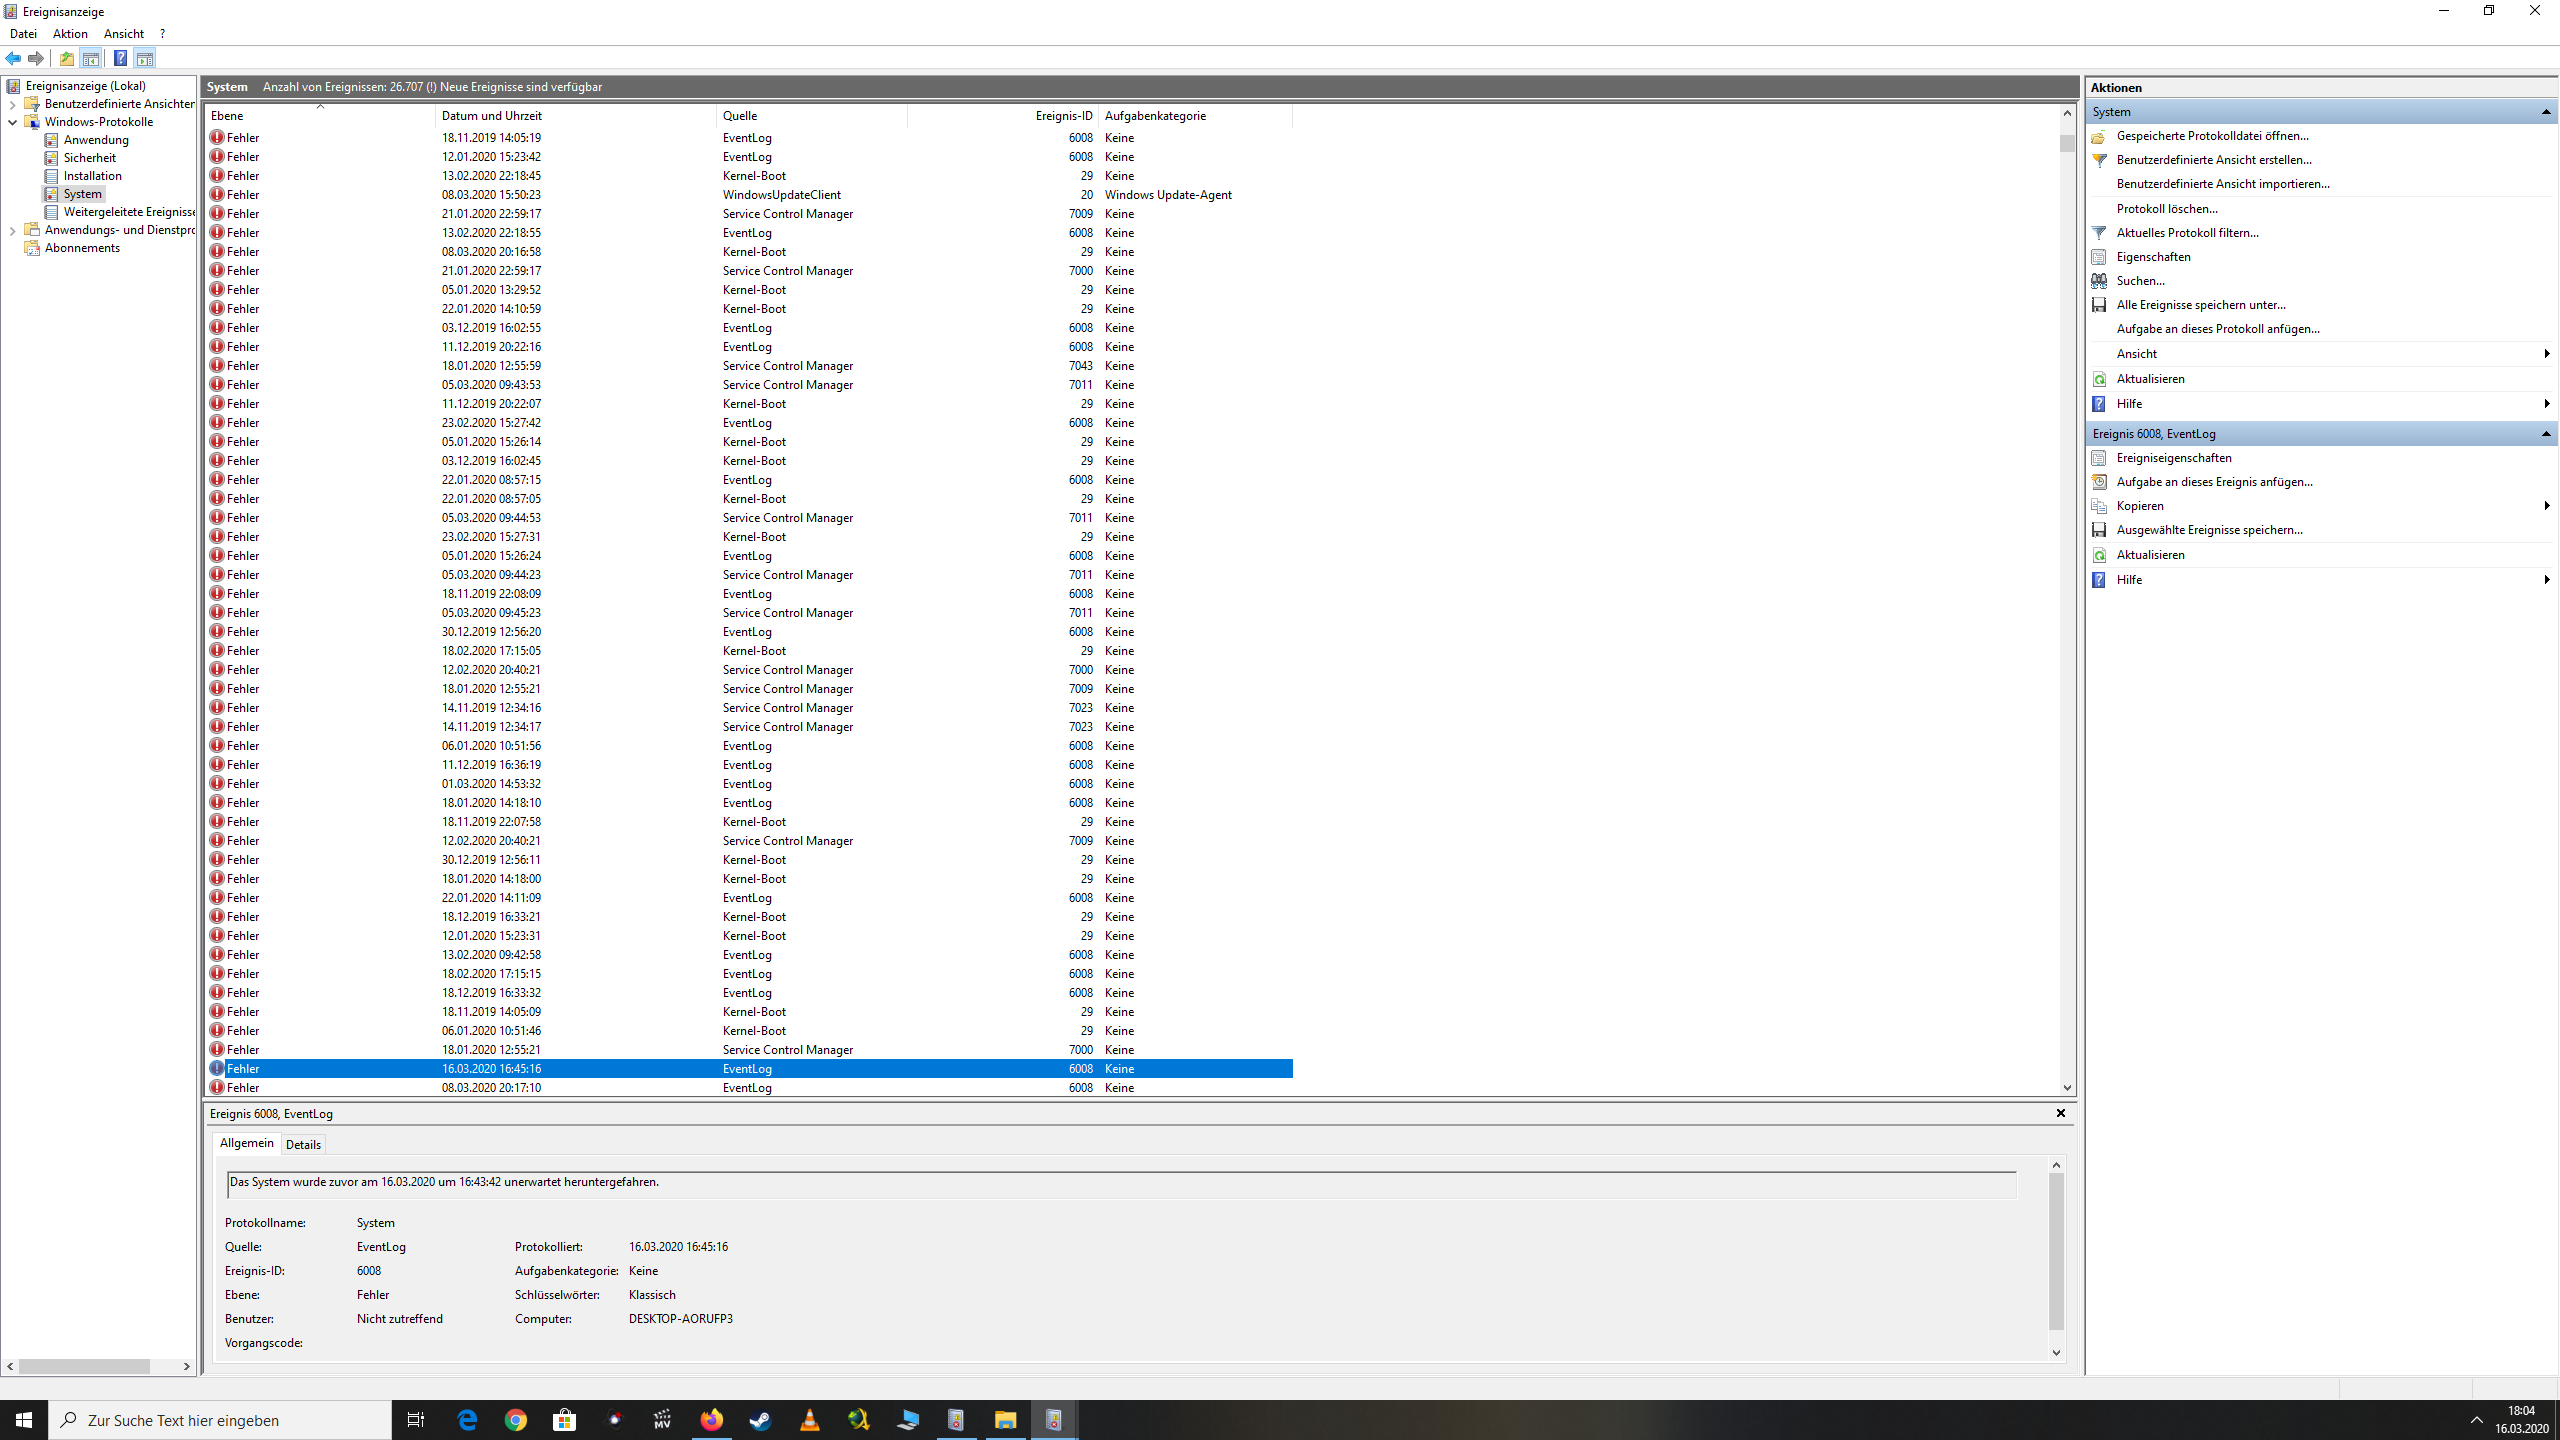Toggle the Actions pane toolbar button
Viewport: 2560px width, 1440px height.
(x=145, y=58)
